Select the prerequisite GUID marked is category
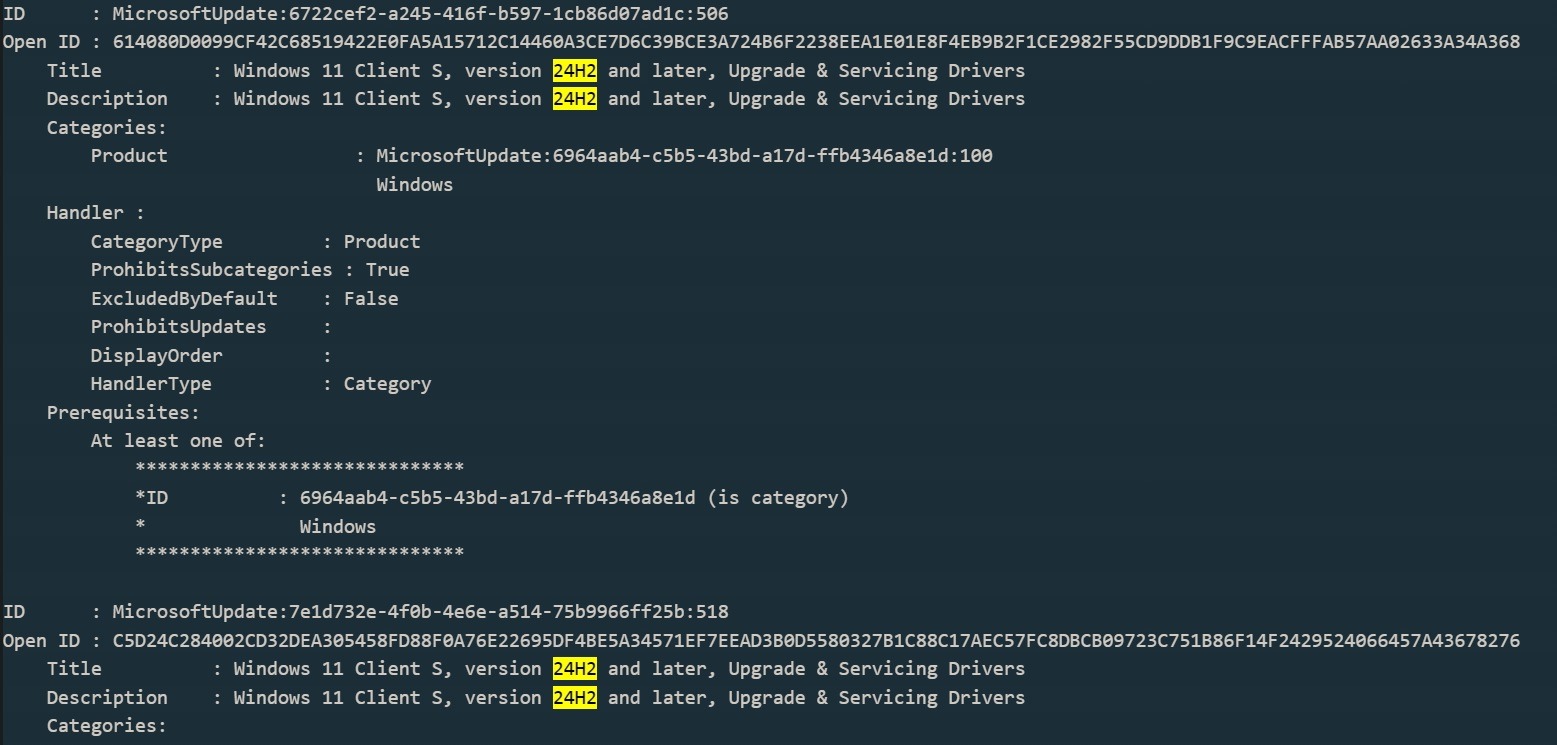The width and height of the screenshot is (1557, 745). click(x=497, y=498)
